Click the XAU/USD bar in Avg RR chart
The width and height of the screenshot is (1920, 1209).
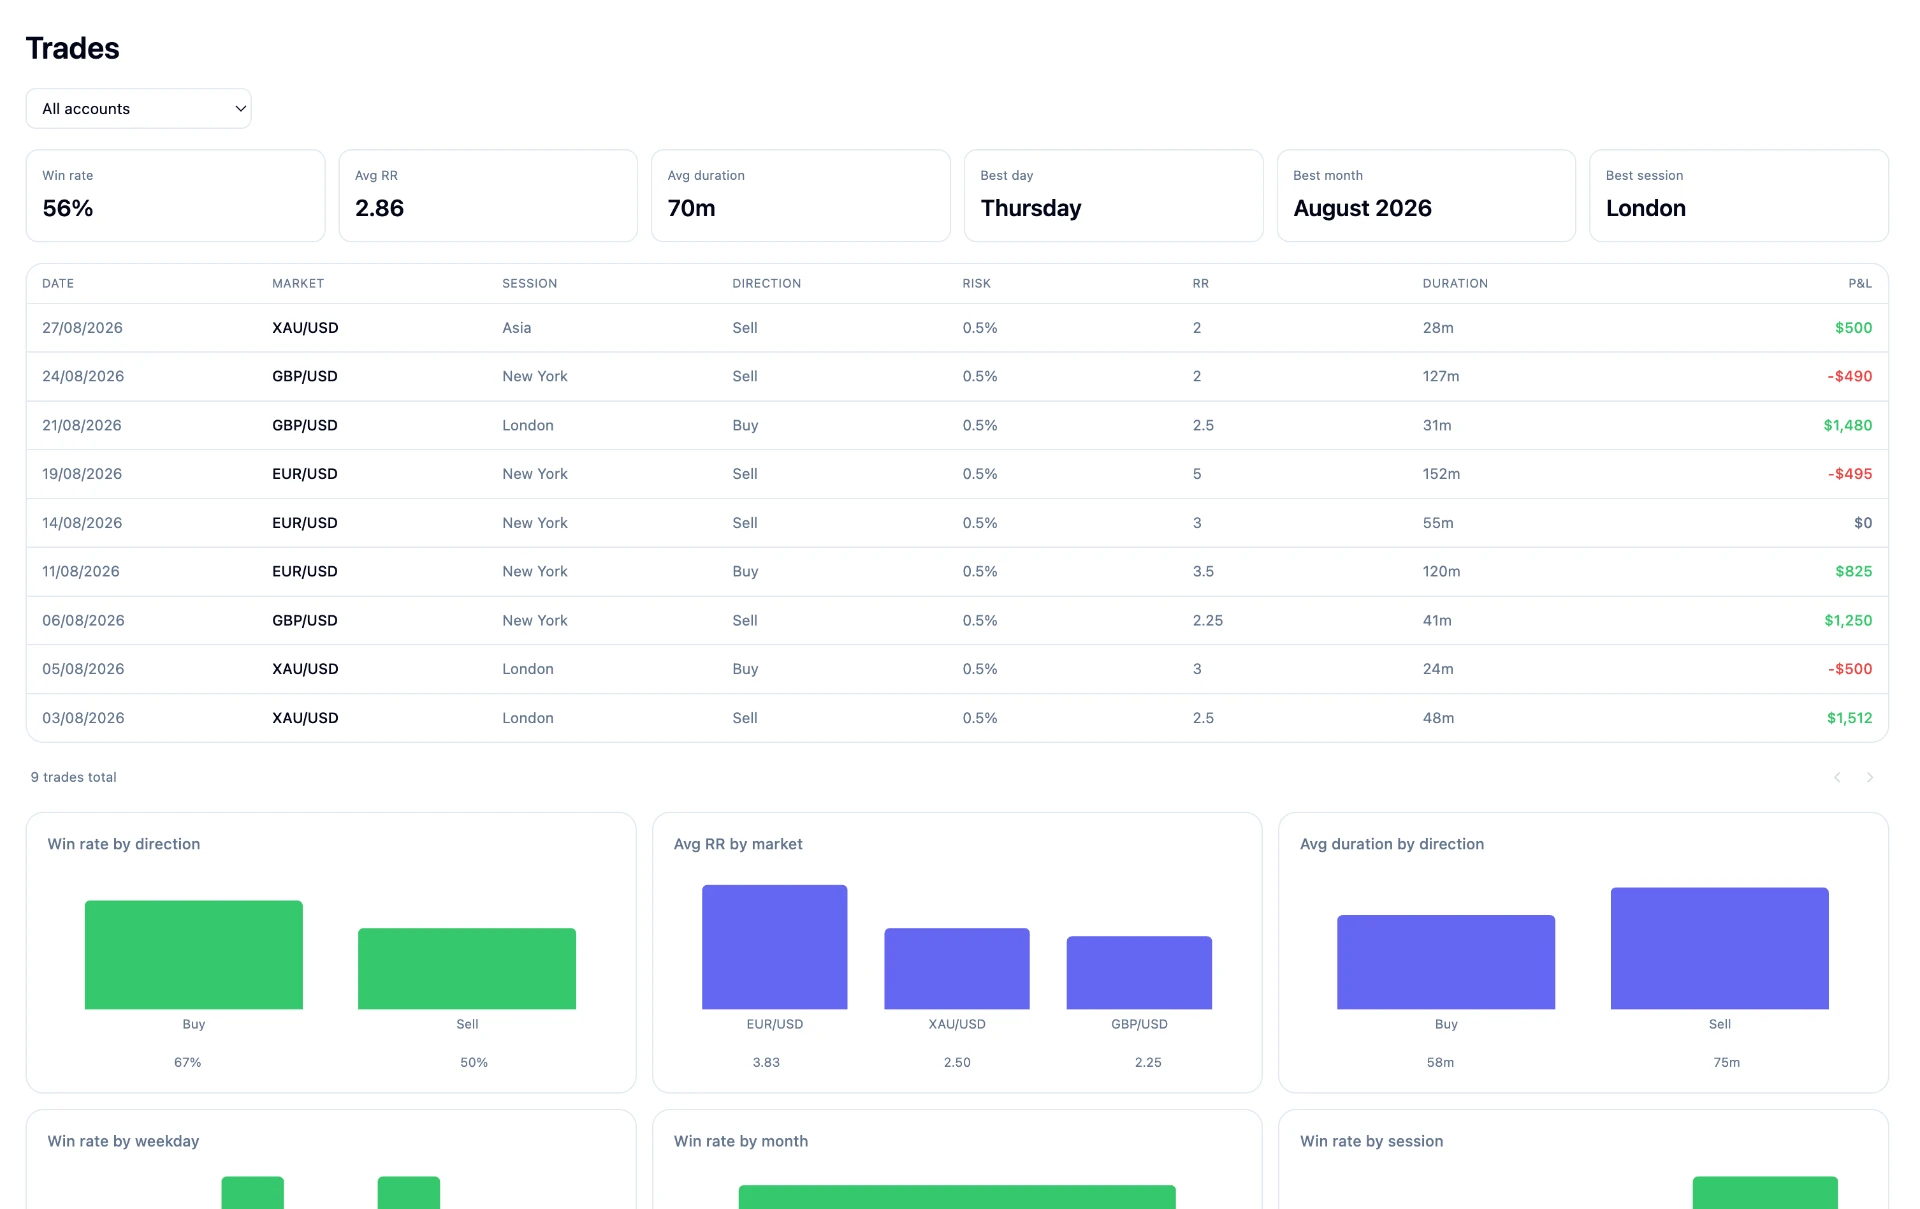coord(957,969)
